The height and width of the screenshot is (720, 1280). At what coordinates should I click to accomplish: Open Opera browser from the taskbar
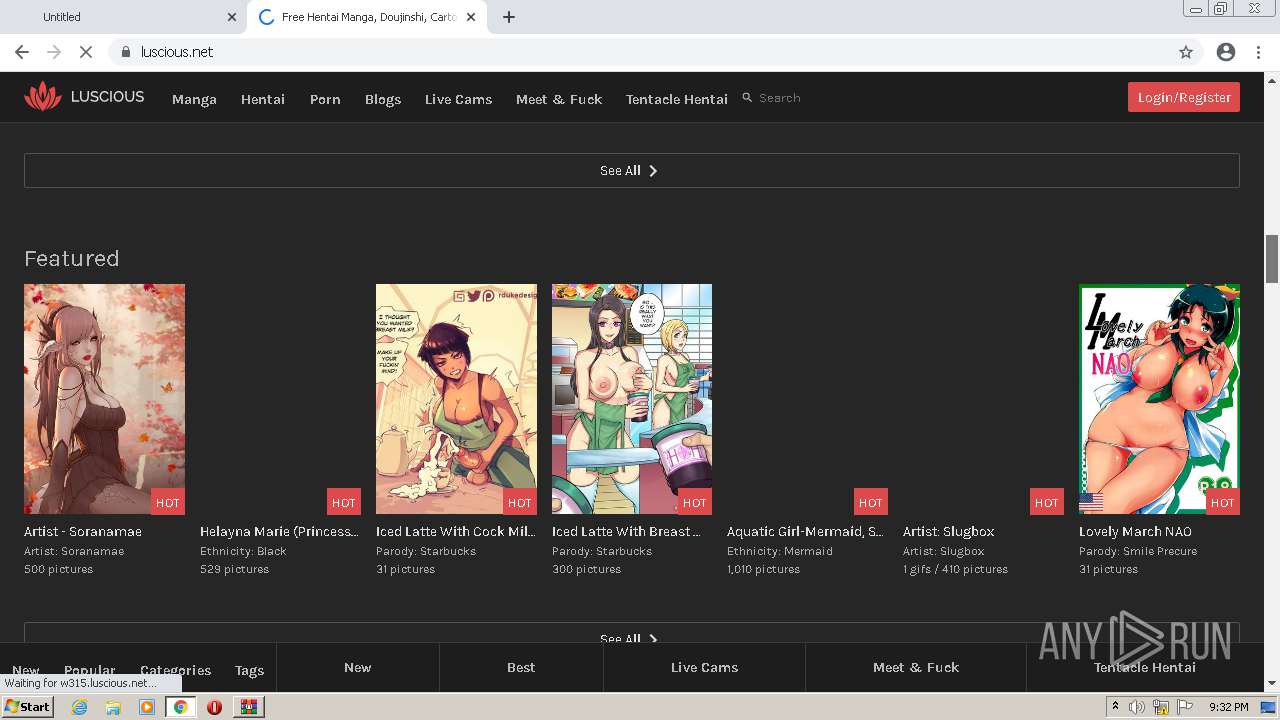(x=214, y=707)
